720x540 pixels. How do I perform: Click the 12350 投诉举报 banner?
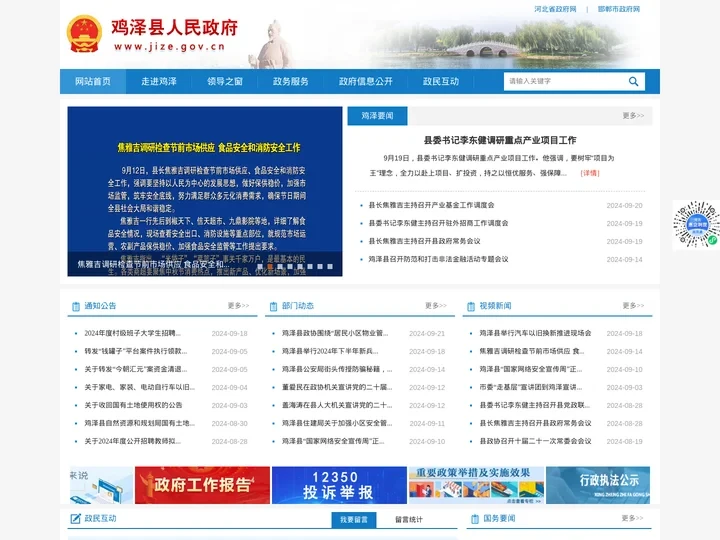339,485
